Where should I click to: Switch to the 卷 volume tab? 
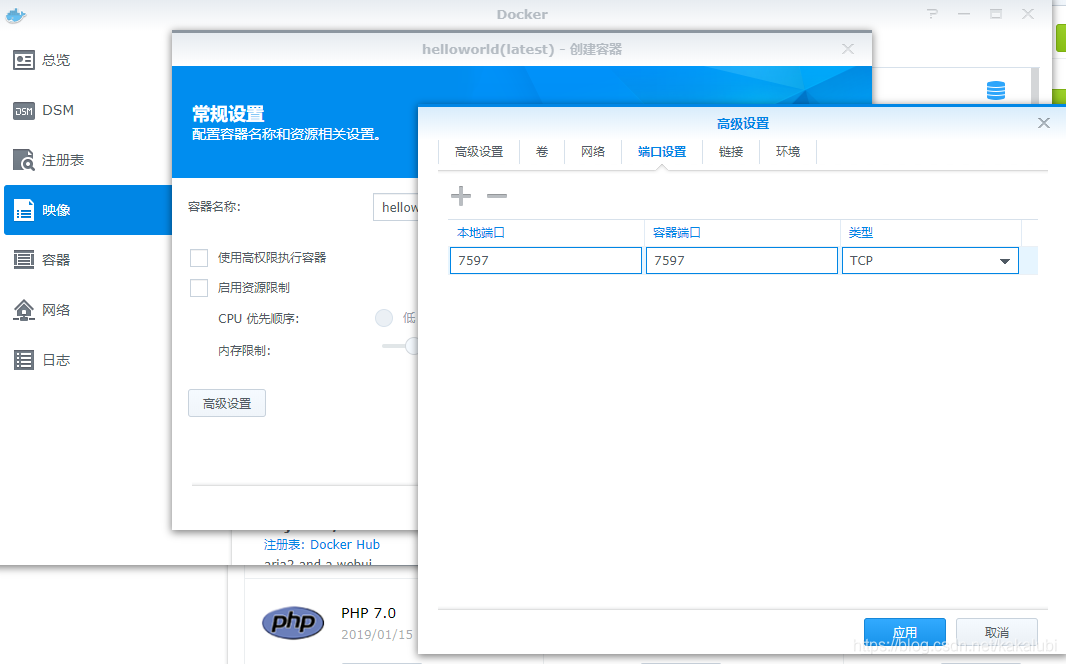click(x=542, y=152)
